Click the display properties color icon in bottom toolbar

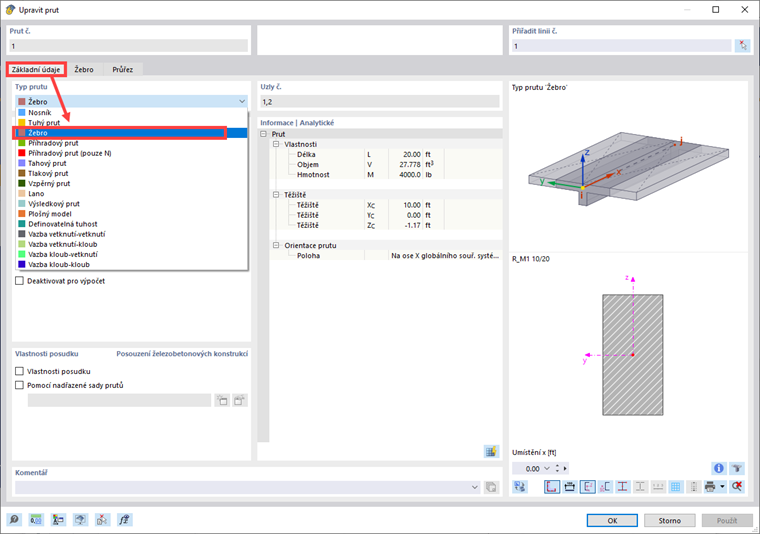coord(58,519)
